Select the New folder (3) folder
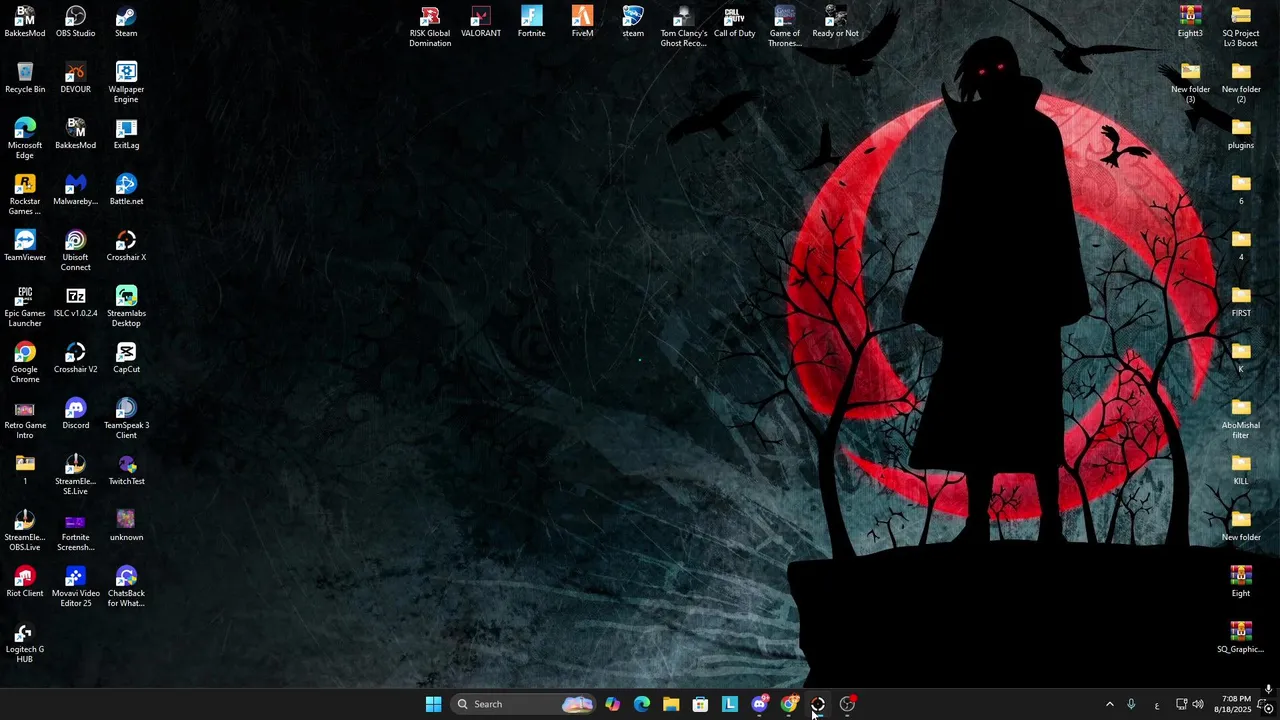 coord(1190,83)
